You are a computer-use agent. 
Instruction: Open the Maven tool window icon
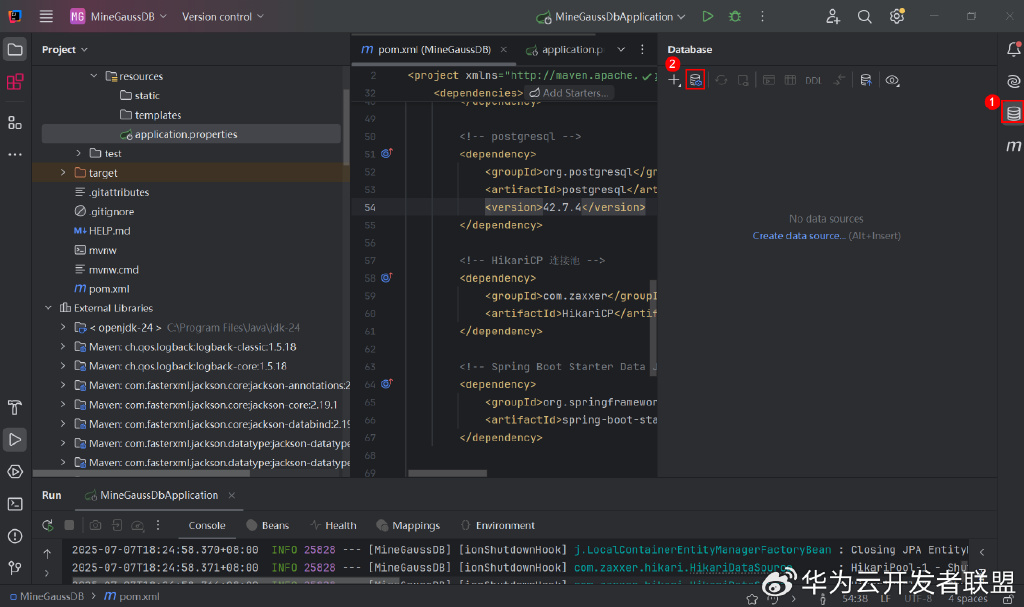(1013, 146)
